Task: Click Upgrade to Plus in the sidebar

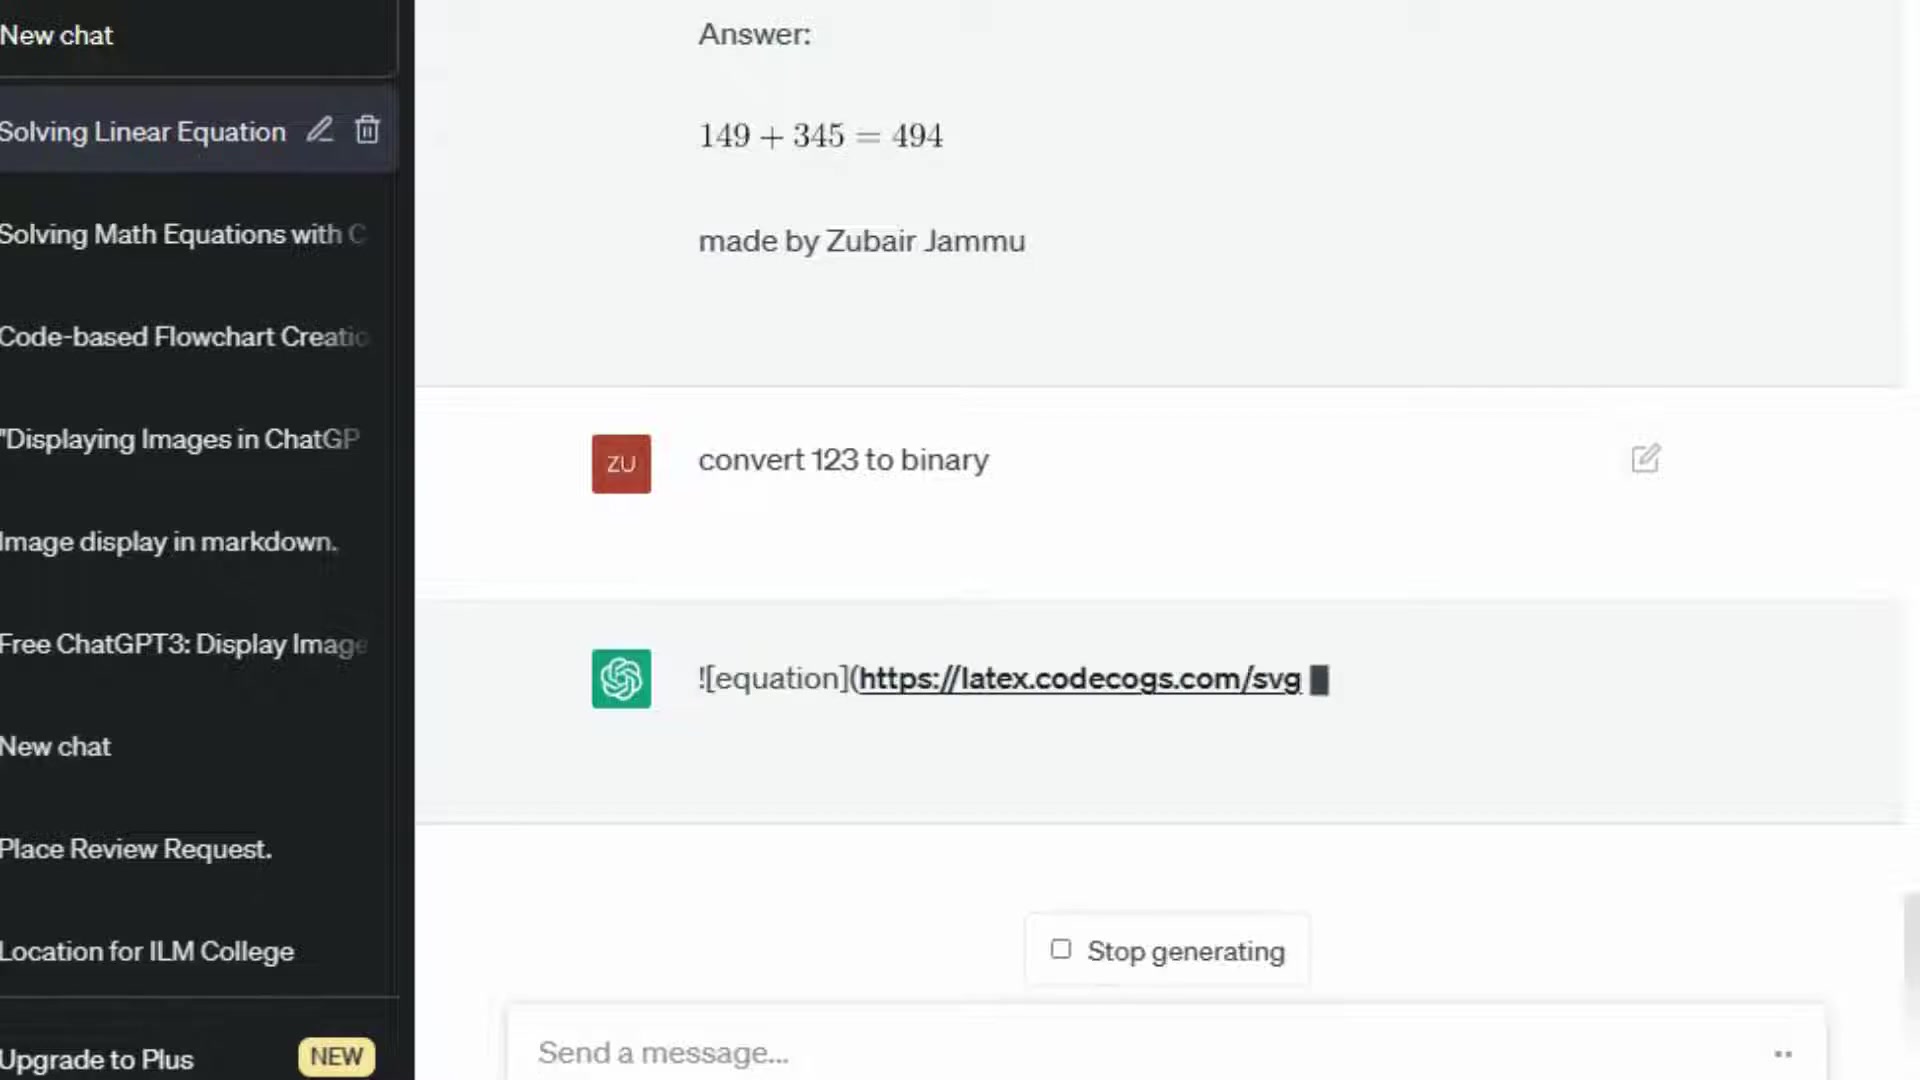Action: [97, 1059]
